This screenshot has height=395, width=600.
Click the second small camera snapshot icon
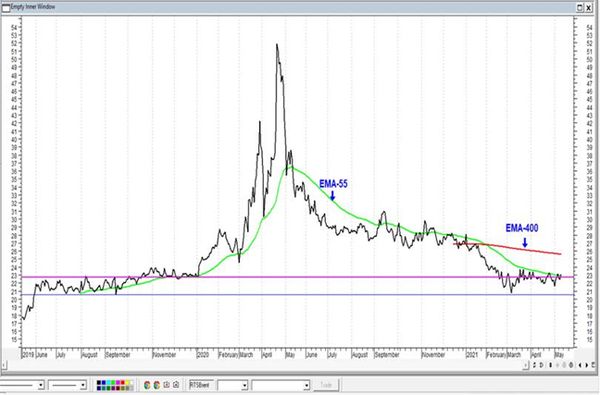176,385
